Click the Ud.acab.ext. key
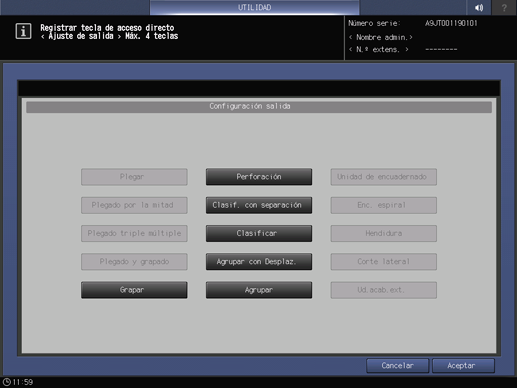Viewport: 517px width, 388px height. [384, 290]
